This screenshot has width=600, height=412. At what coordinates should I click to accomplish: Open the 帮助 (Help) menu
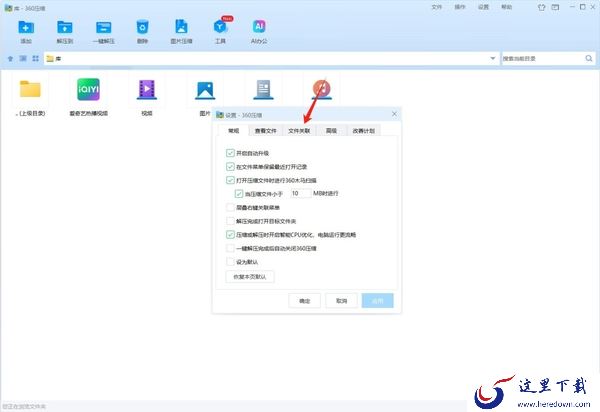coord(507,7)
